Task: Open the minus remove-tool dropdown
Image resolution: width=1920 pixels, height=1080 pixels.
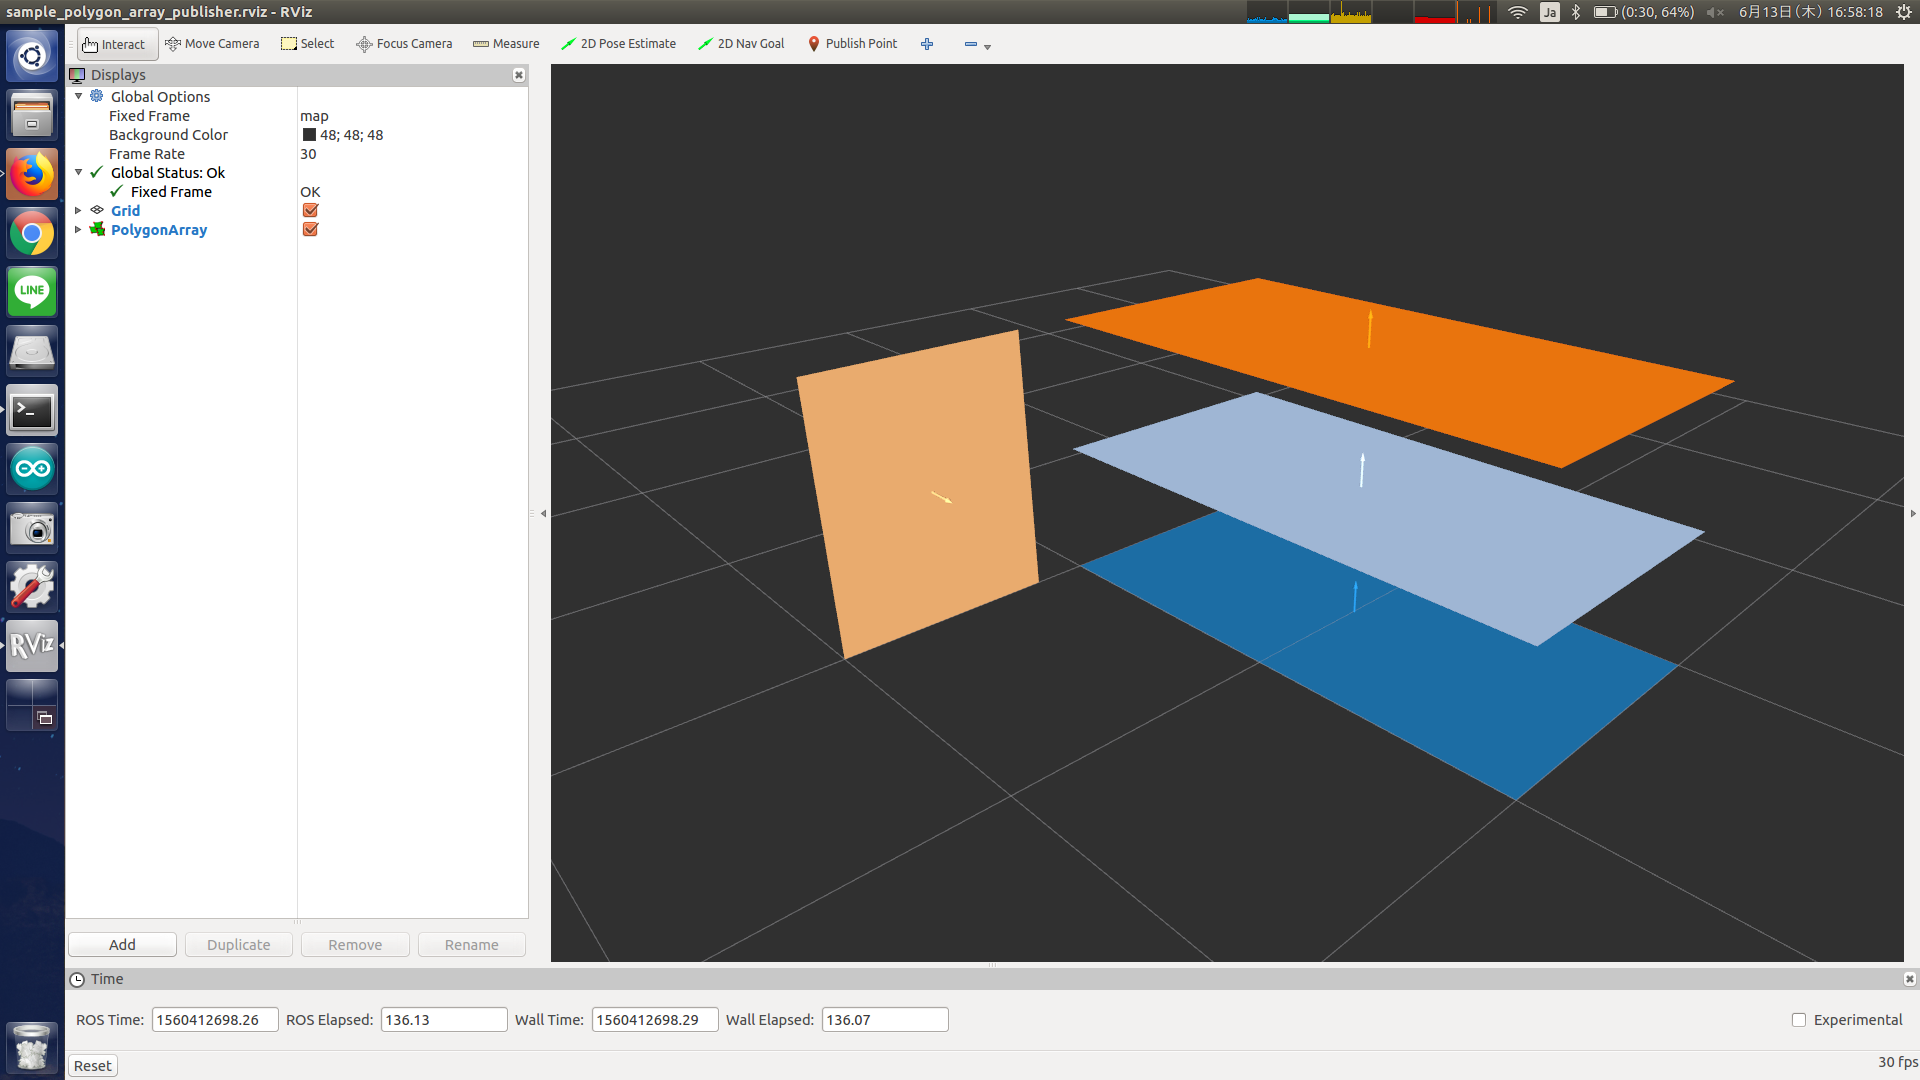Action: point(977,45)
